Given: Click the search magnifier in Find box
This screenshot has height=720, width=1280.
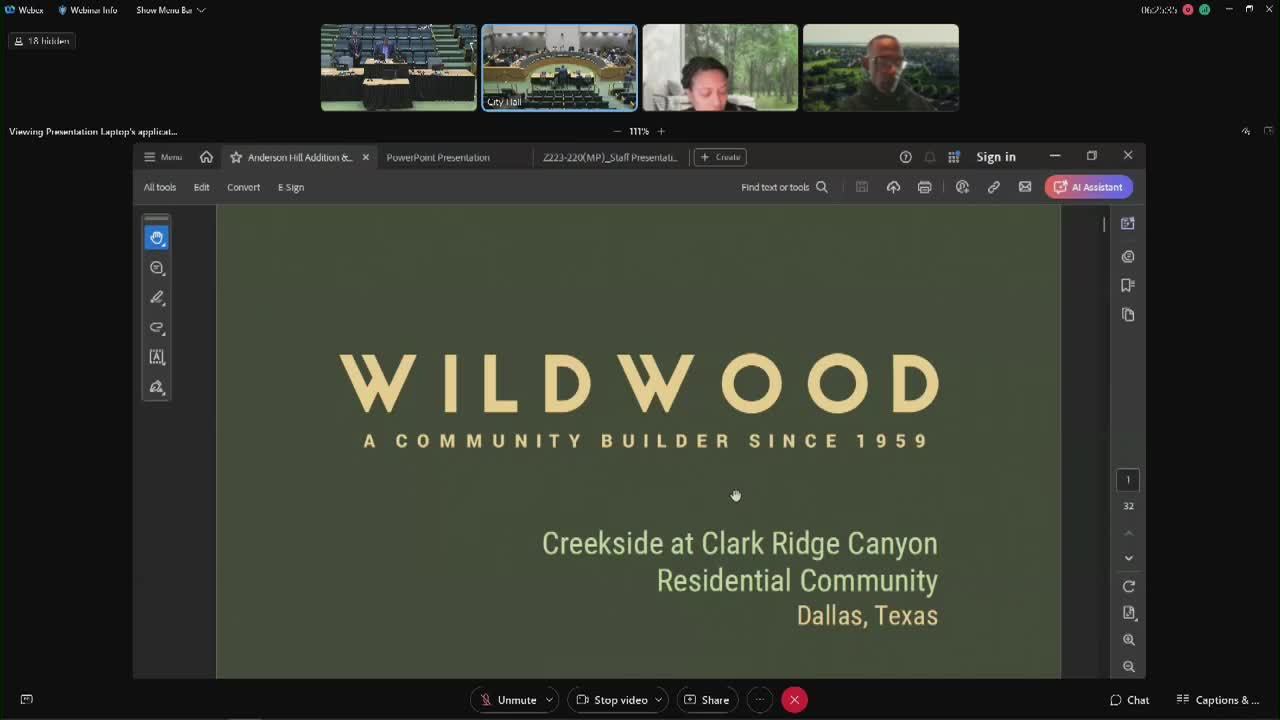Looking at the screenshot, I should point(822,187).
